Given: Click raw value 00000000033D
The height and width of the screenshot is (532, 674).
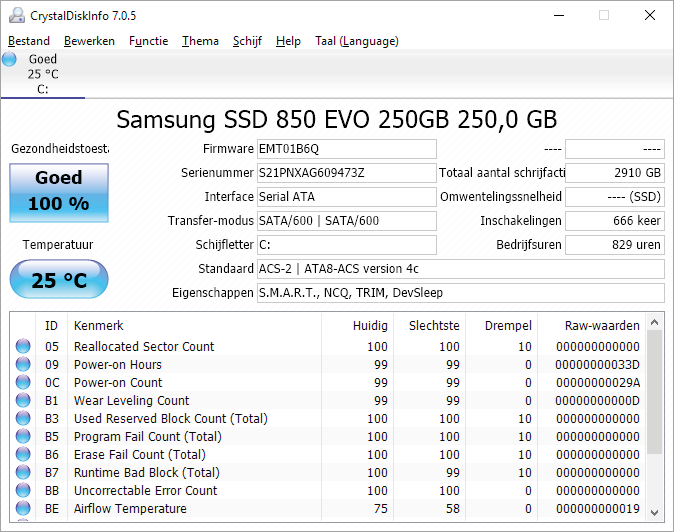Looking at the screenshot, I should (x=597, y=364).
